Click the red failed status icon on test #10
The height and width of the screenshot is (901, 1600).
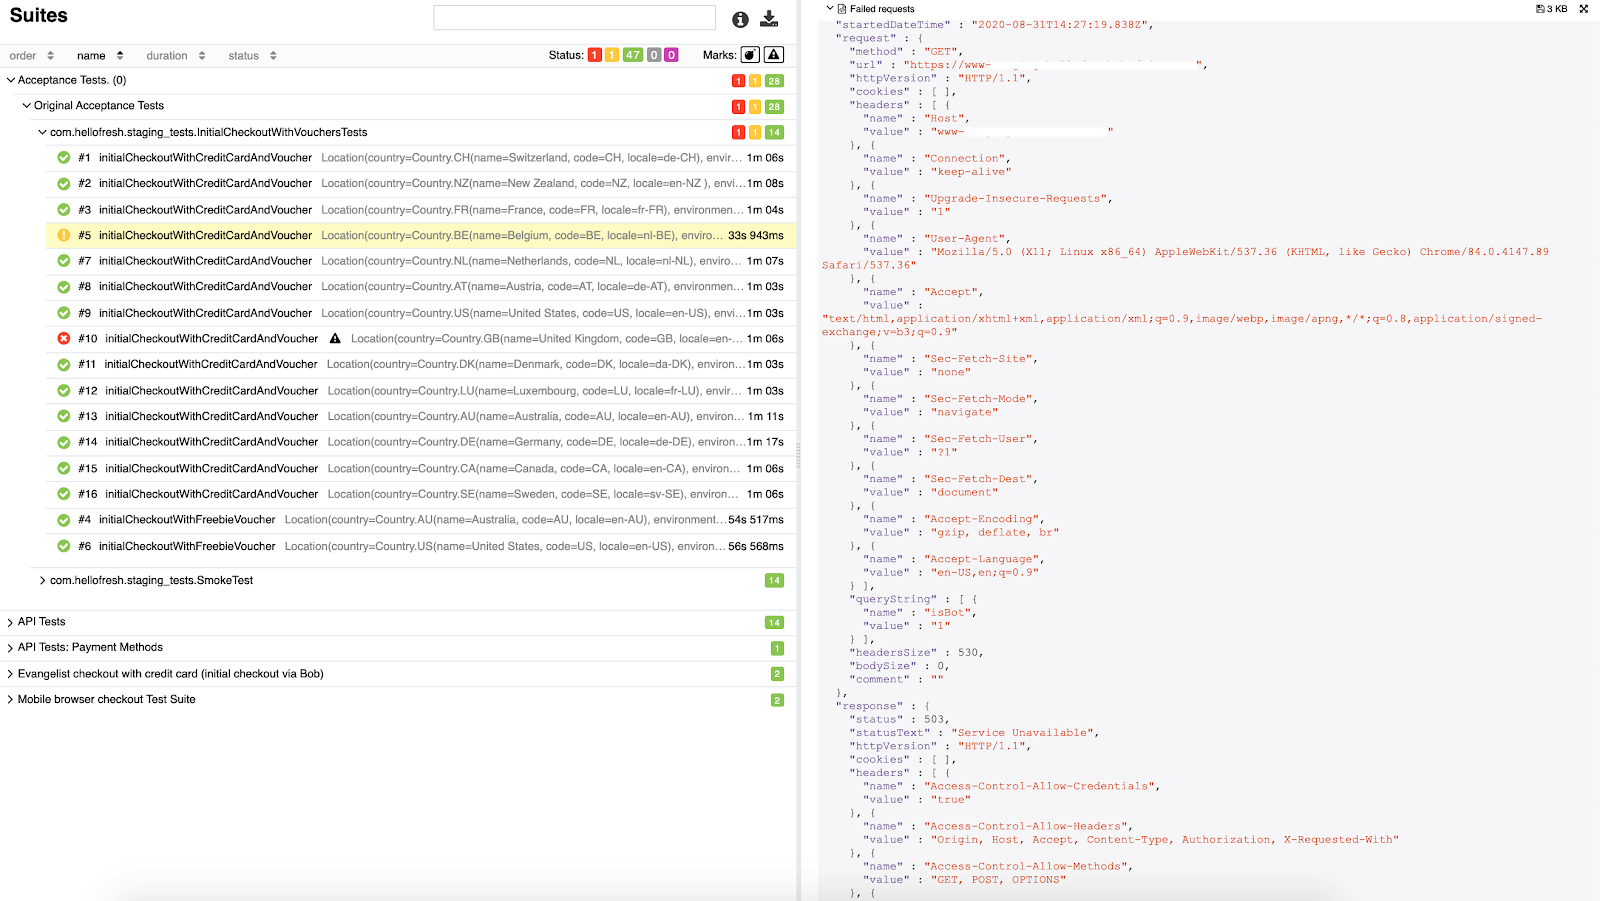[x=64, y=339]
